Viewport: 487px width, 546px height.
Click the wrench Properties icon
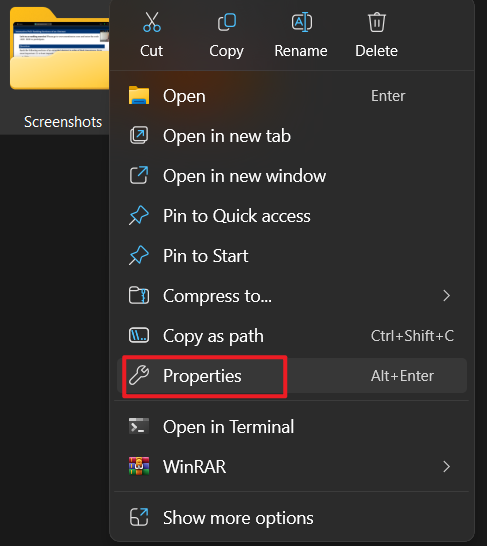(x=139, y=375)
